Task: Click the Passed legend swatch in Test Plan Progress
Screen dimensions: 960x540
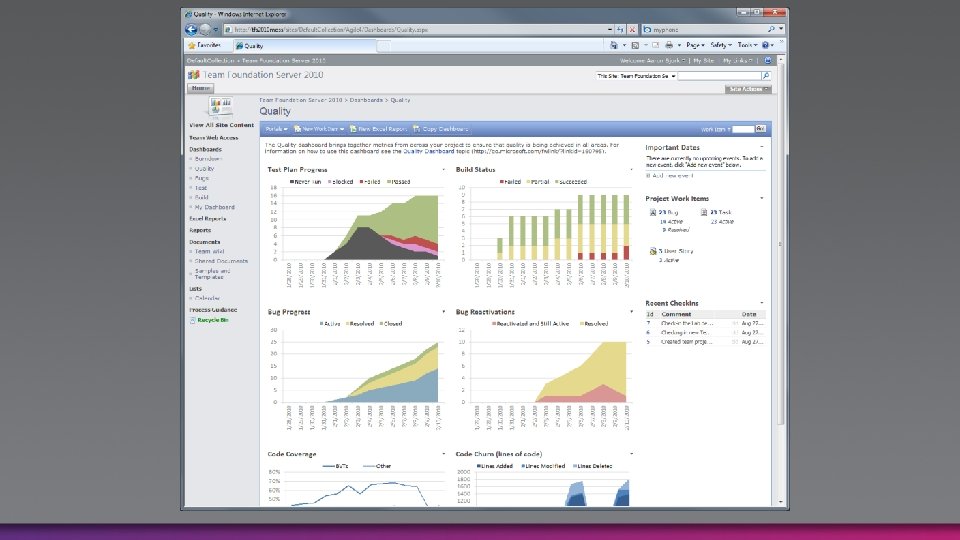Action: pos(389,182)
